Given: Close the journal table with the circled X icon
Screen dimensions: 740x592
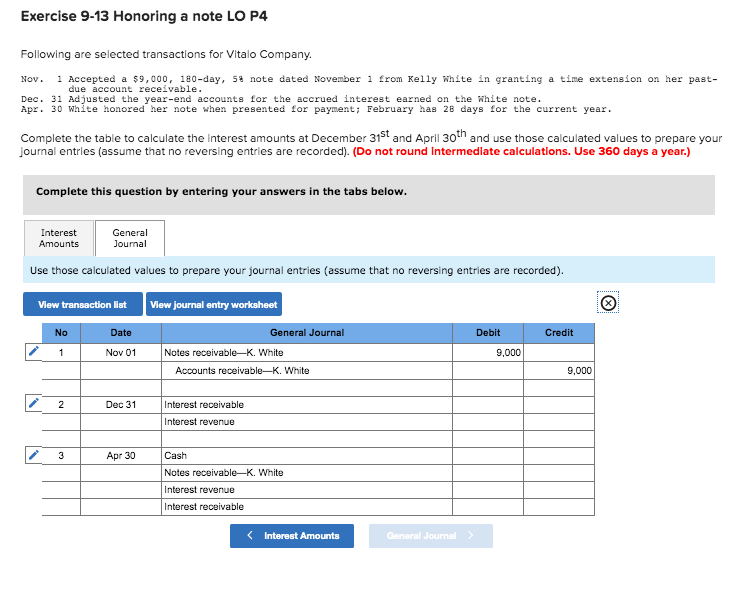Looking at the screenshot, I should click(608, 303).
